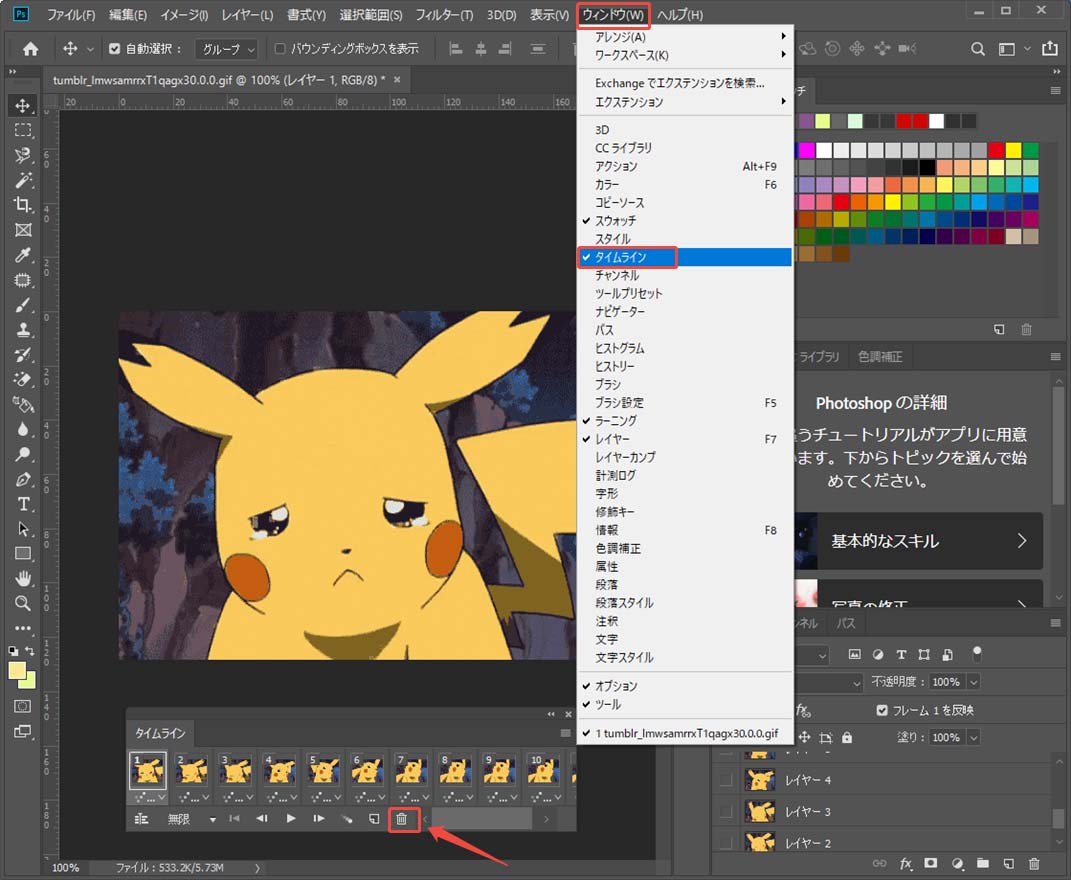Create a new layer

click(1009, 863)
